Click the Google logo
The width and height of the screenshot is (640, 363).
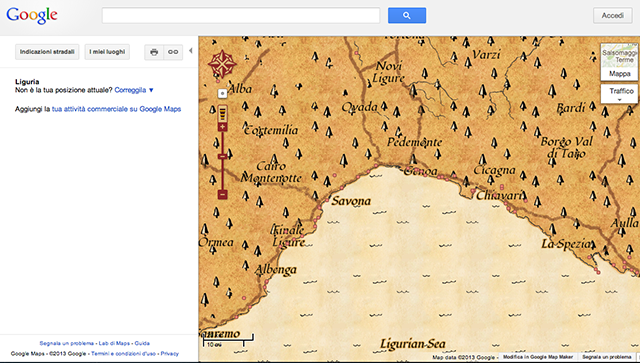pyautogui.click(x=32, y=16)
